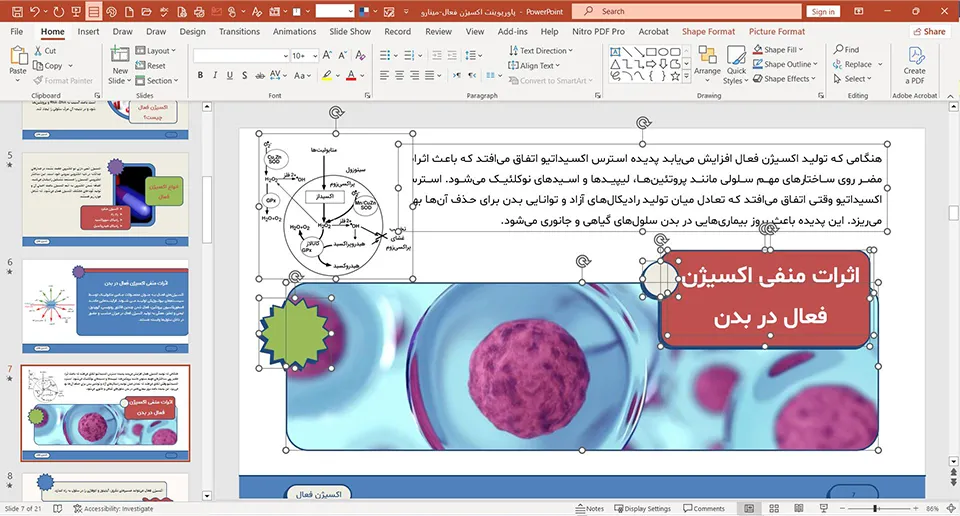Toggle the ribbon display options icon
Image resolution: width=960 pixels, height=516 pixels.
point(858,11)
